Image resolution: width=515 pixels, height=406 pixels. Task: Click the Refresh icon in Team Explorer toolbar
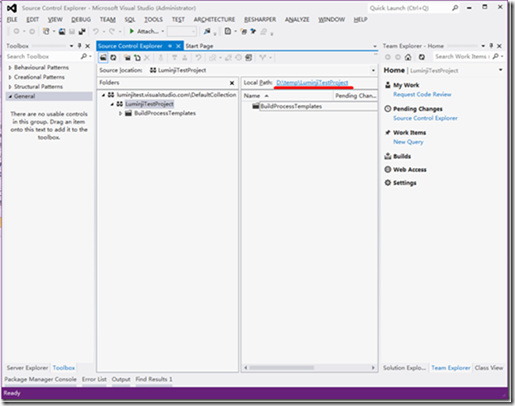pos(422,57)
